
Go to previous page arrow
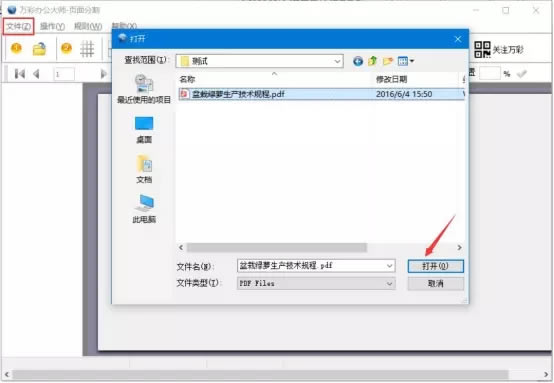36,74
